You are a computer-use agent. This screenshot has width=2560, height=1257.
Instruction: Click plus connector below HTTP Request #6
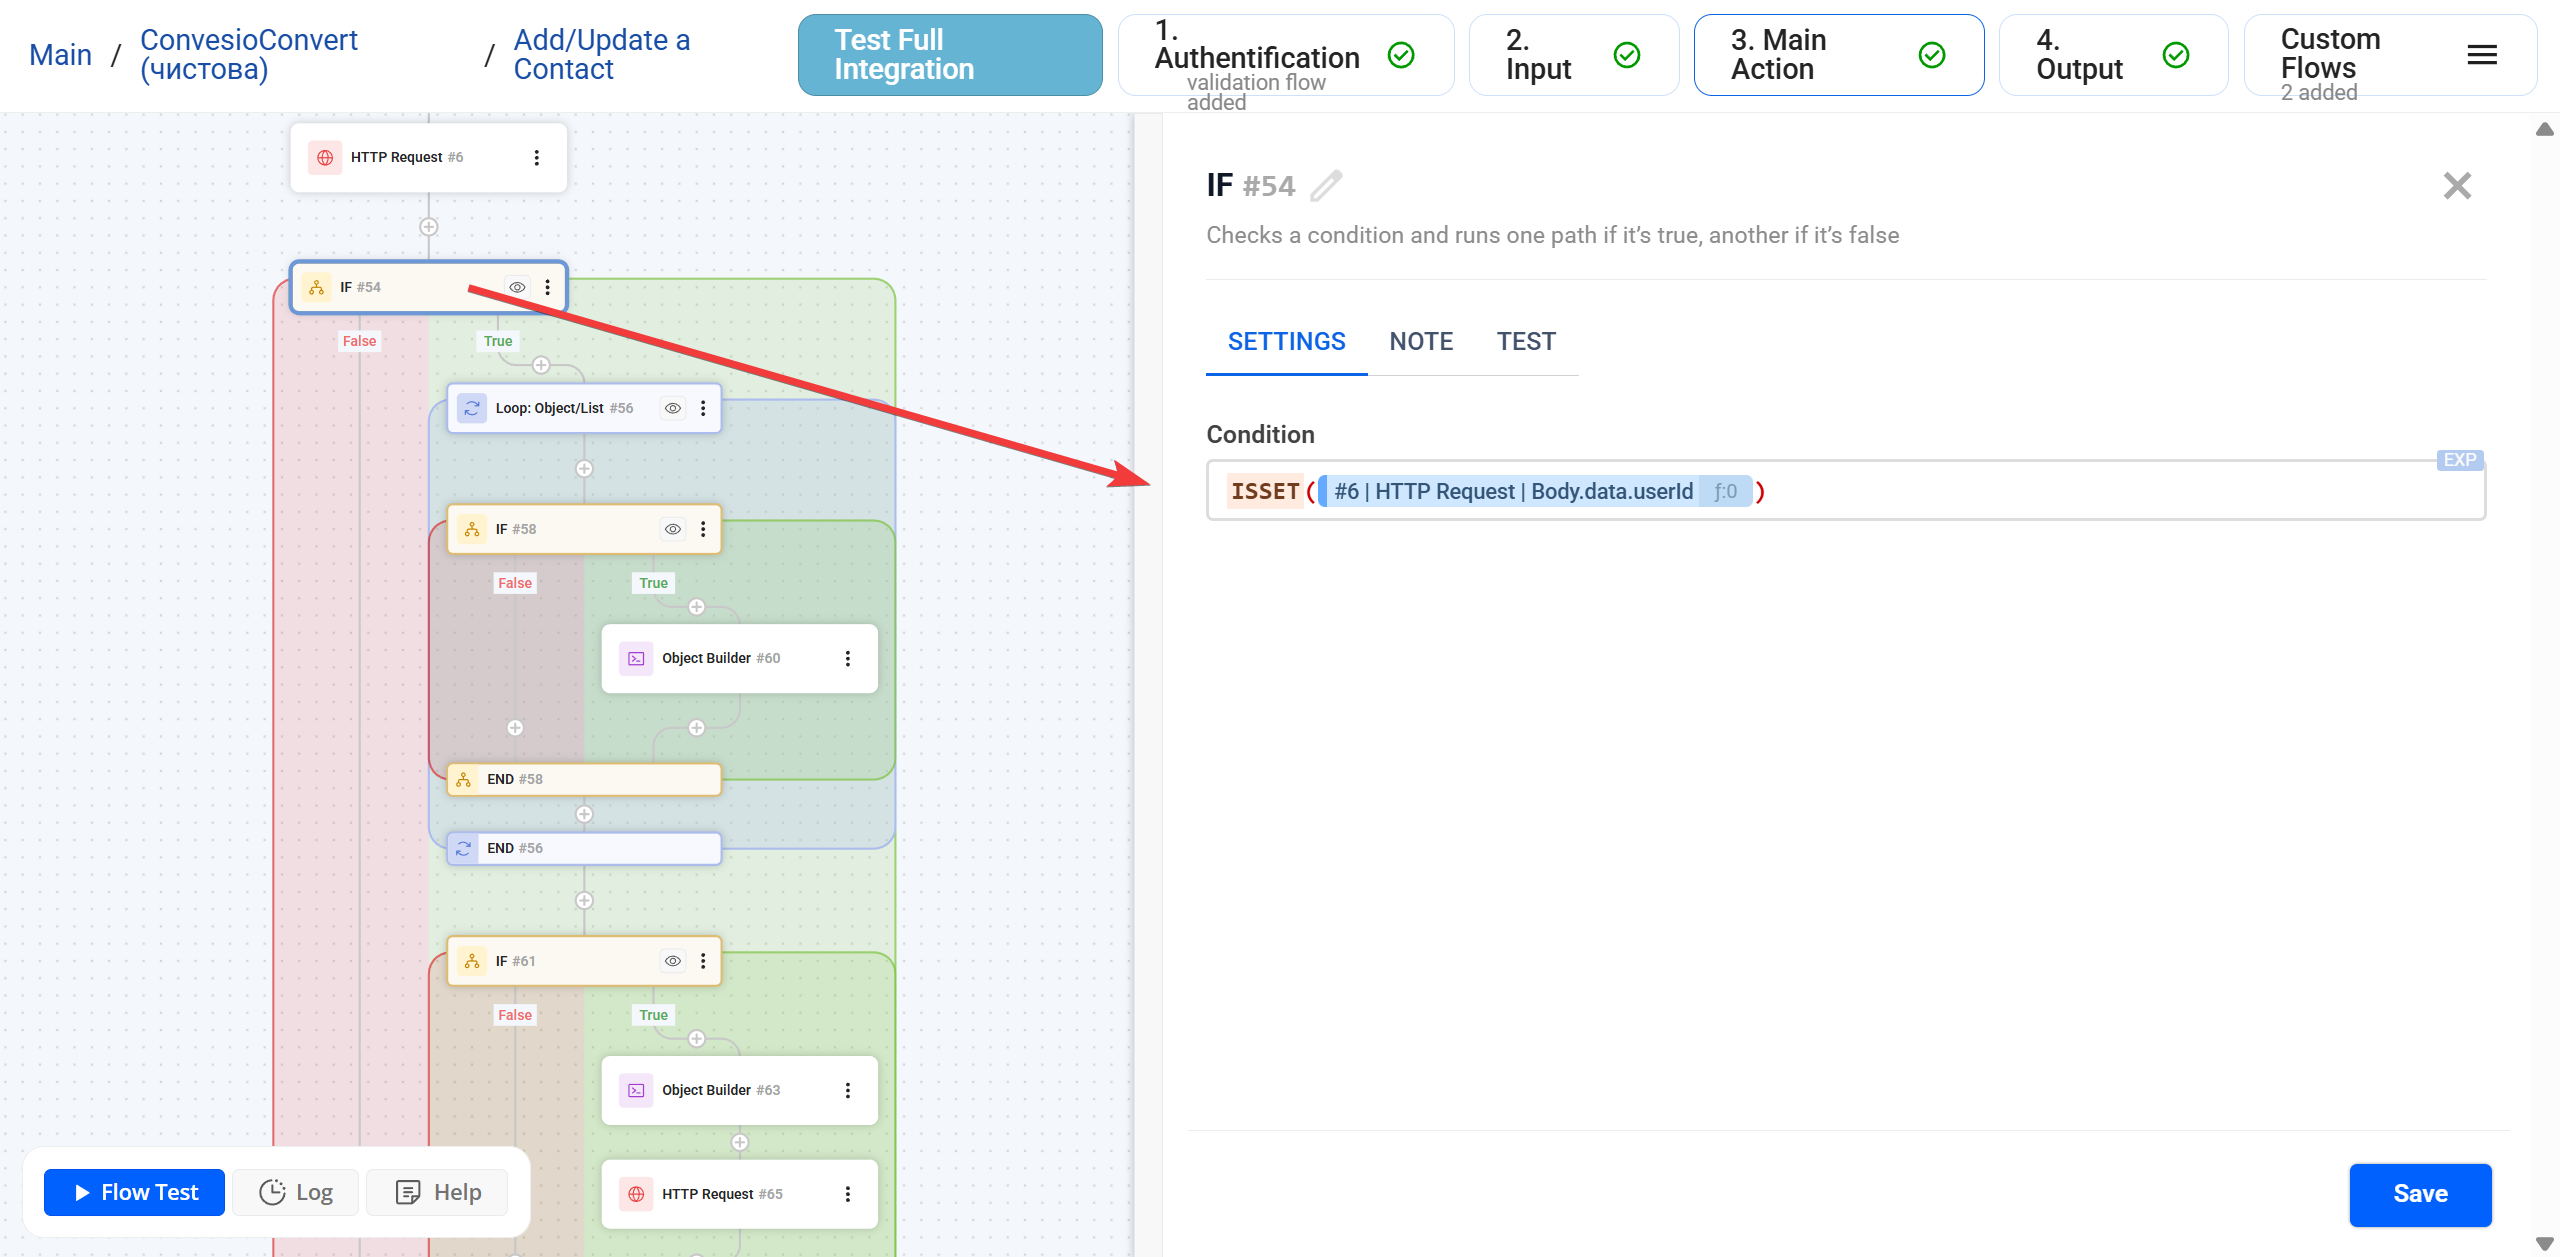(429, 227)
